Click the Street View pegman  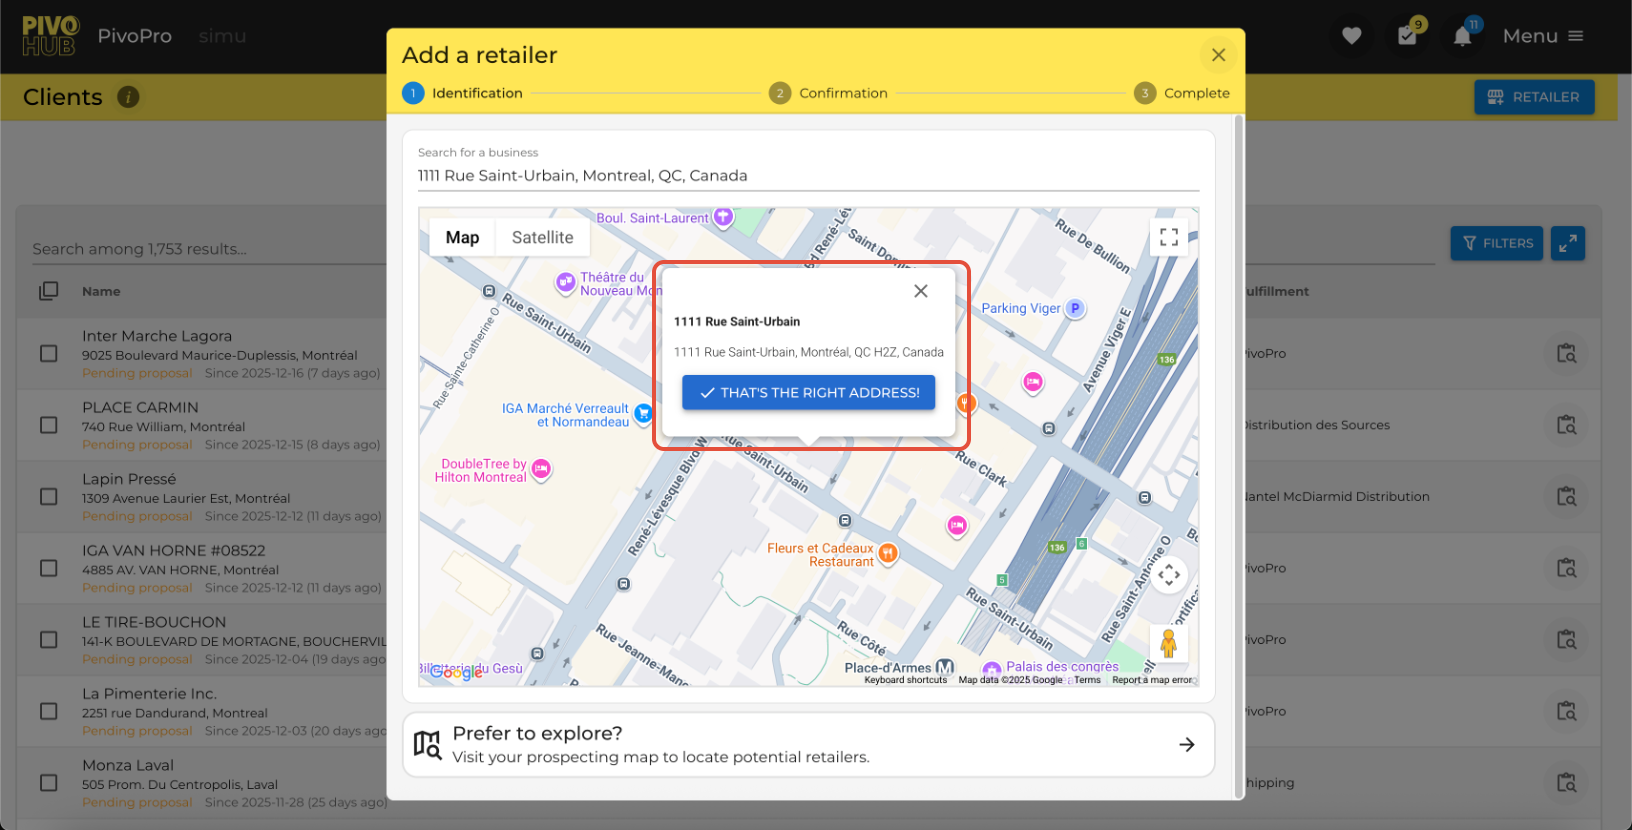(1168, 643)
